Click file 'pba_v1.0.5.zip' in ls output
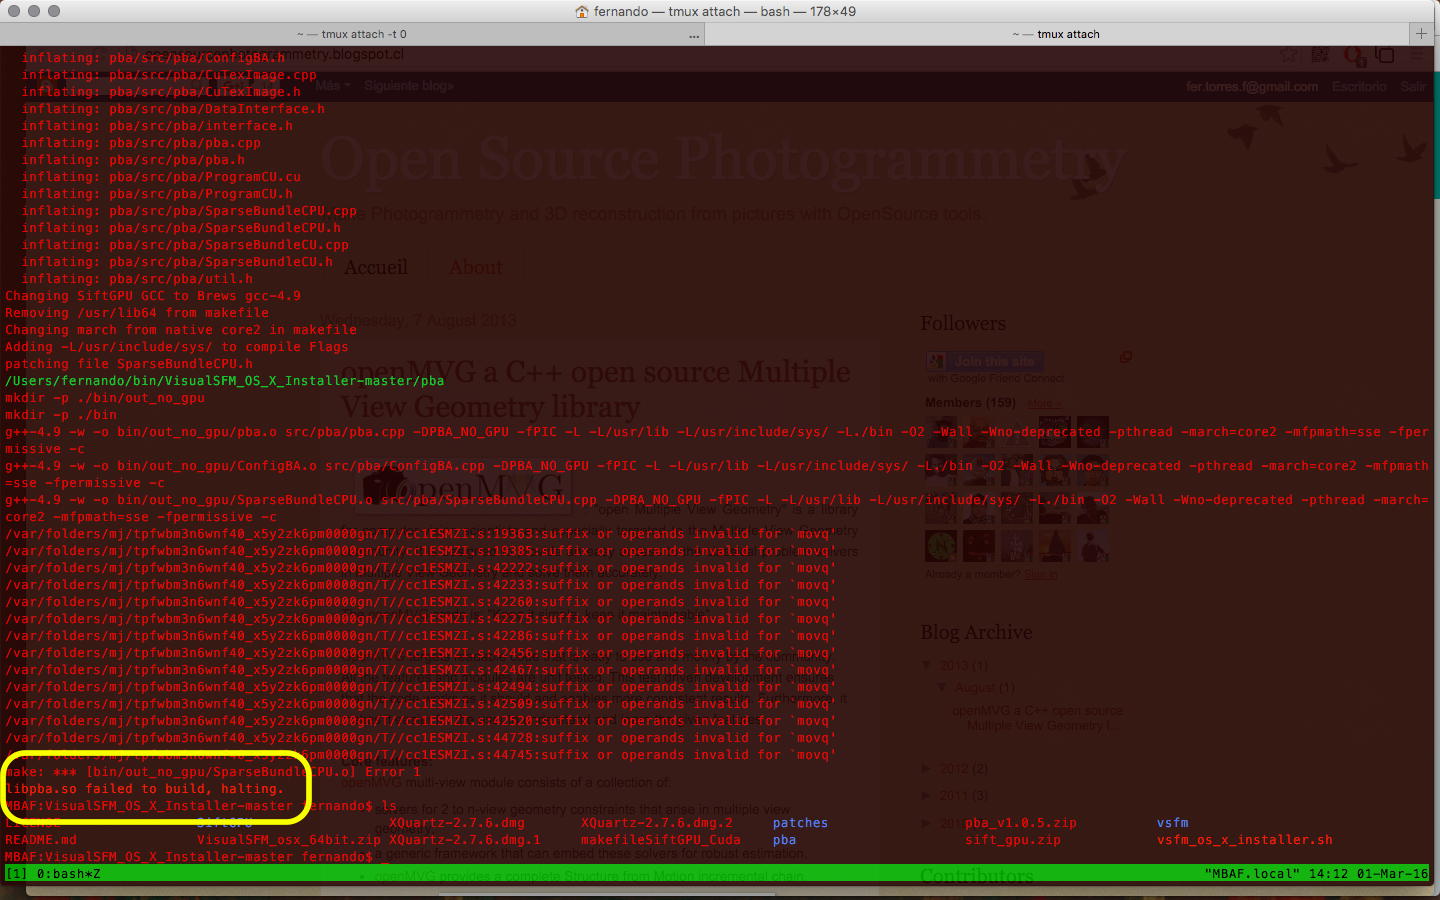Screen dimensions: 1440x900 1020,823
